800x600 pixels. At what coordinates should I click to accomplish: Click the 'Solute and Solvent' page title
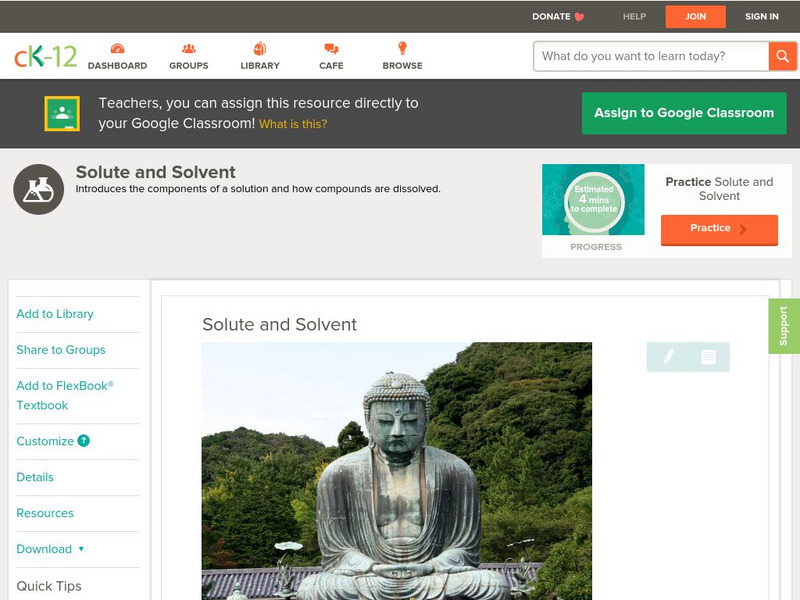point(156,172)
